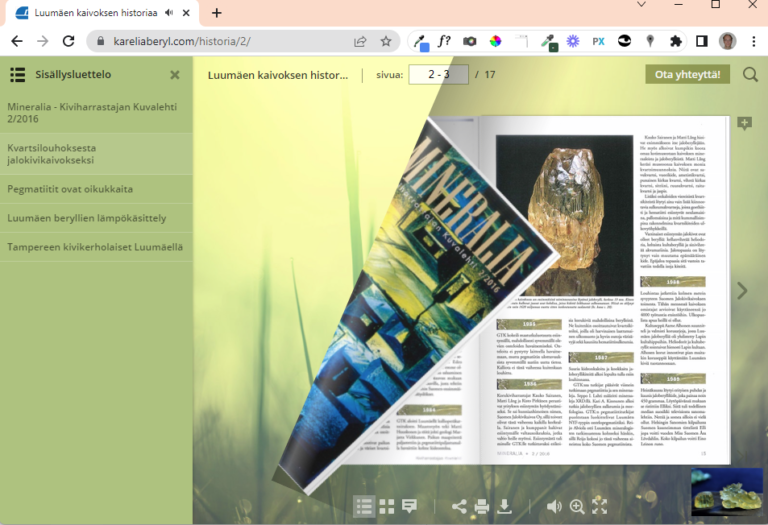Viewport: 768px width, 525px height.
Task: Close the Luumäen kaivoksen historiaa tab
Action: (x=186, y=13)
